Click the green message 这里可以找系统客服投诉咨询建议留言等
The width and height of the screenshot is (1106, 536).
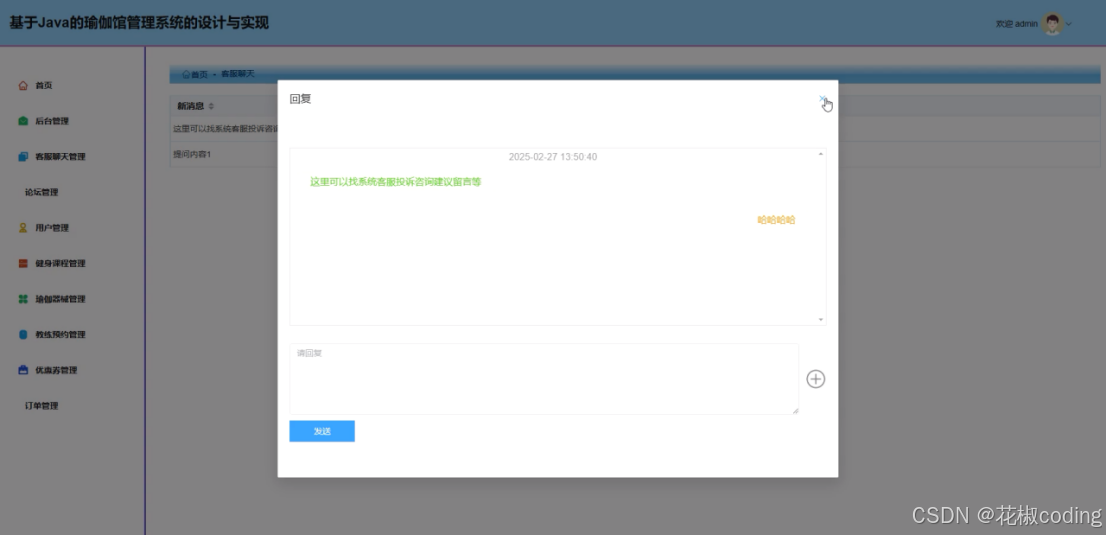(x=396, y=182)
